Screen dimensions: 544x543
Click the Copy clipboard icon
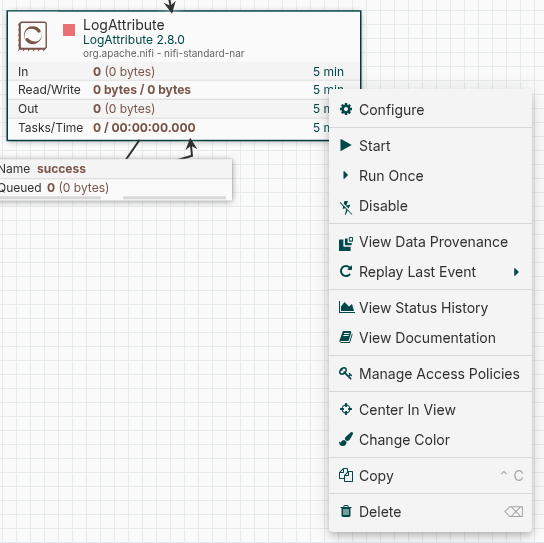346,475
